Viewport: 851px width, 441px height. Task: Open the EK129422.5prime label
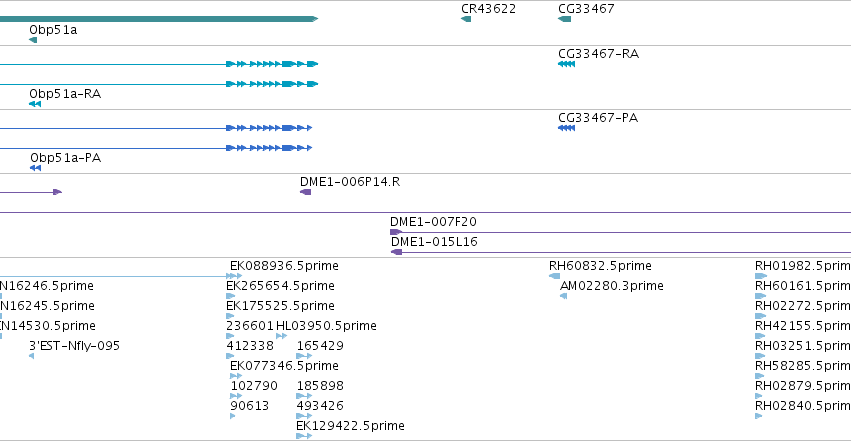350,426
